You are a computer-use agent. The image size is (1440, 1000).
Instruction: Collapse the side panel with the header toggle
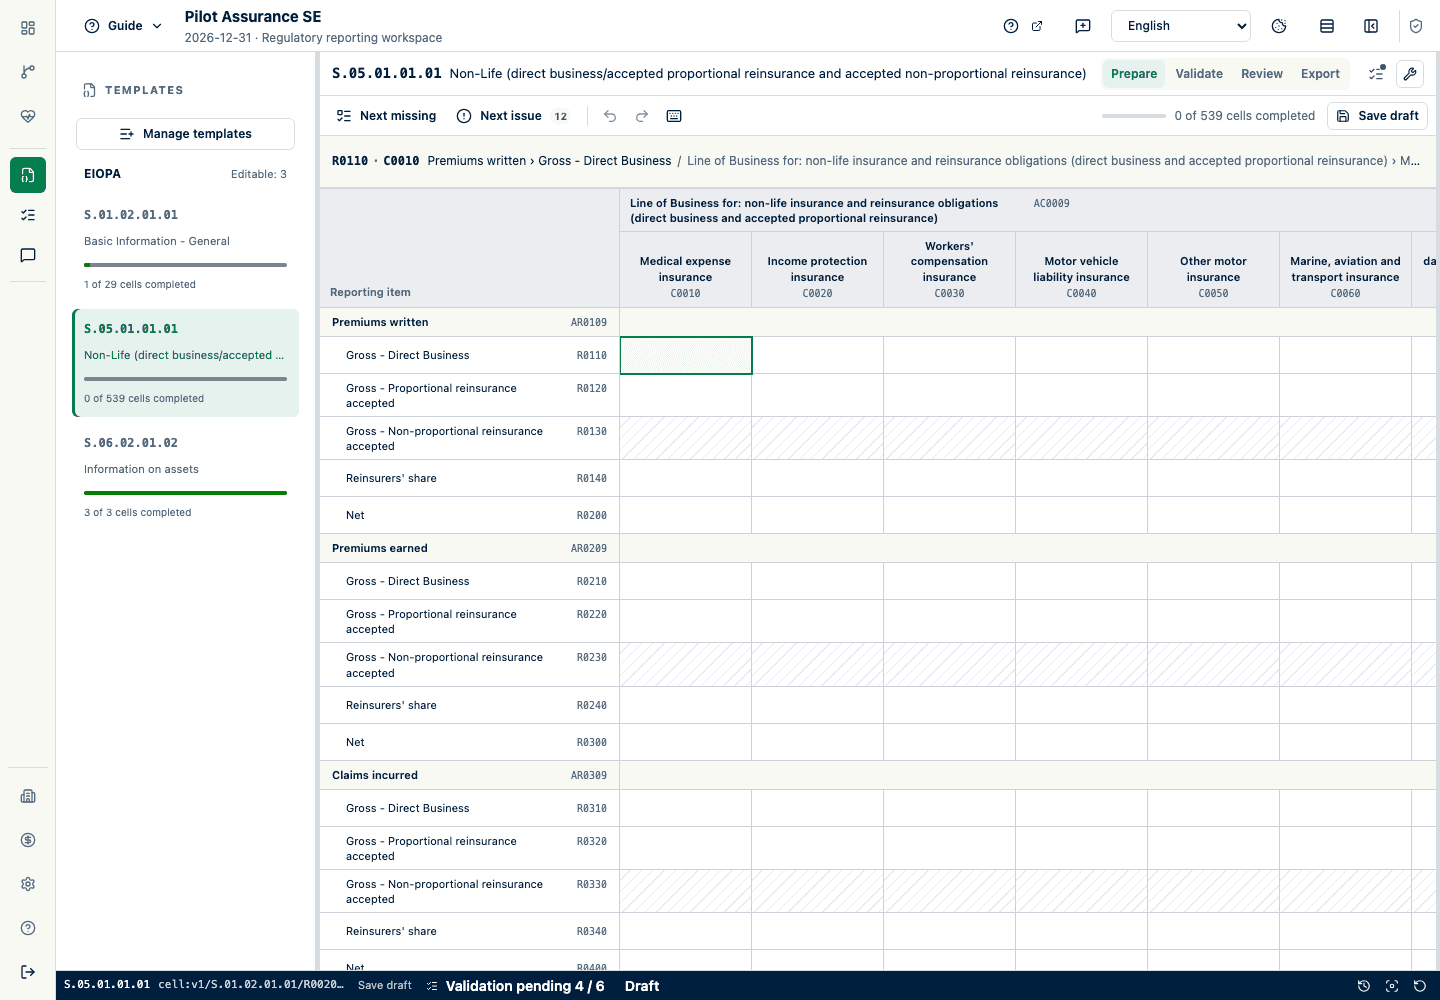point(1371,26)
